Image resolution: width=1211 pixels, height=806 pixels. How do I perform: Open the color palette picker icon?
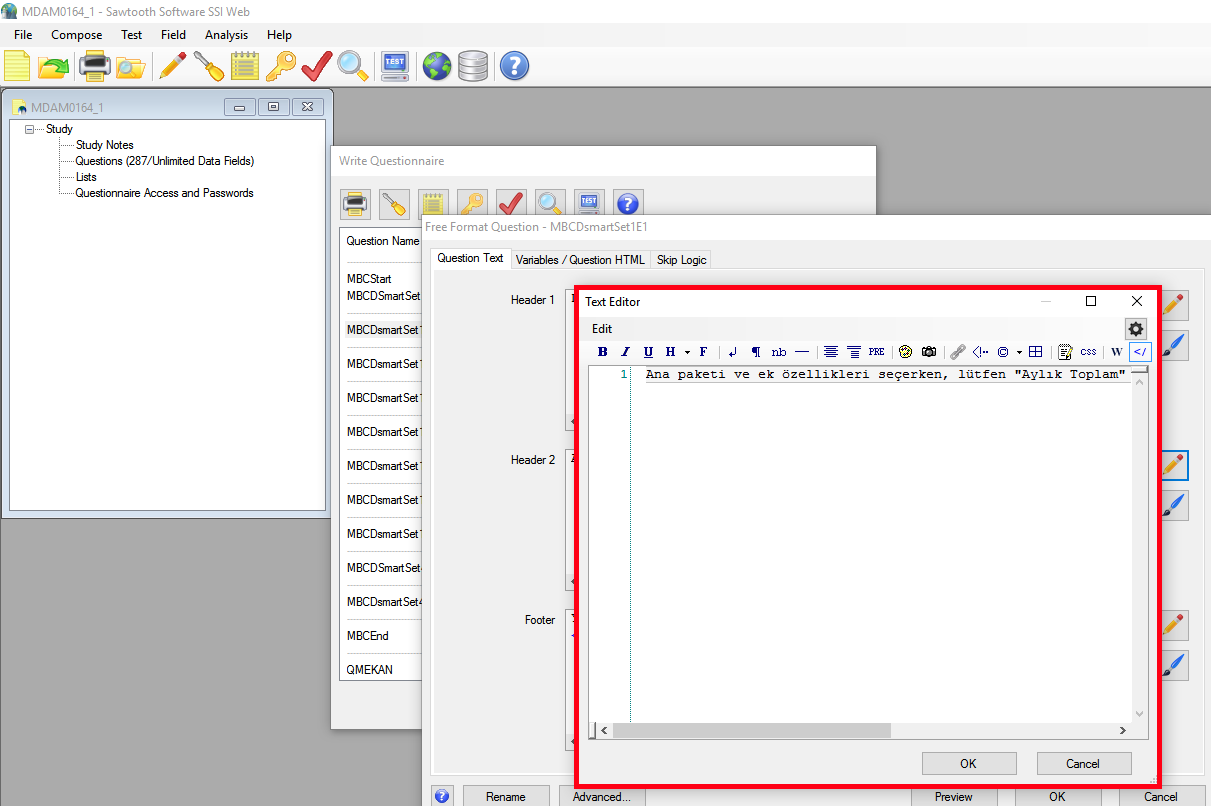(905, 352)
